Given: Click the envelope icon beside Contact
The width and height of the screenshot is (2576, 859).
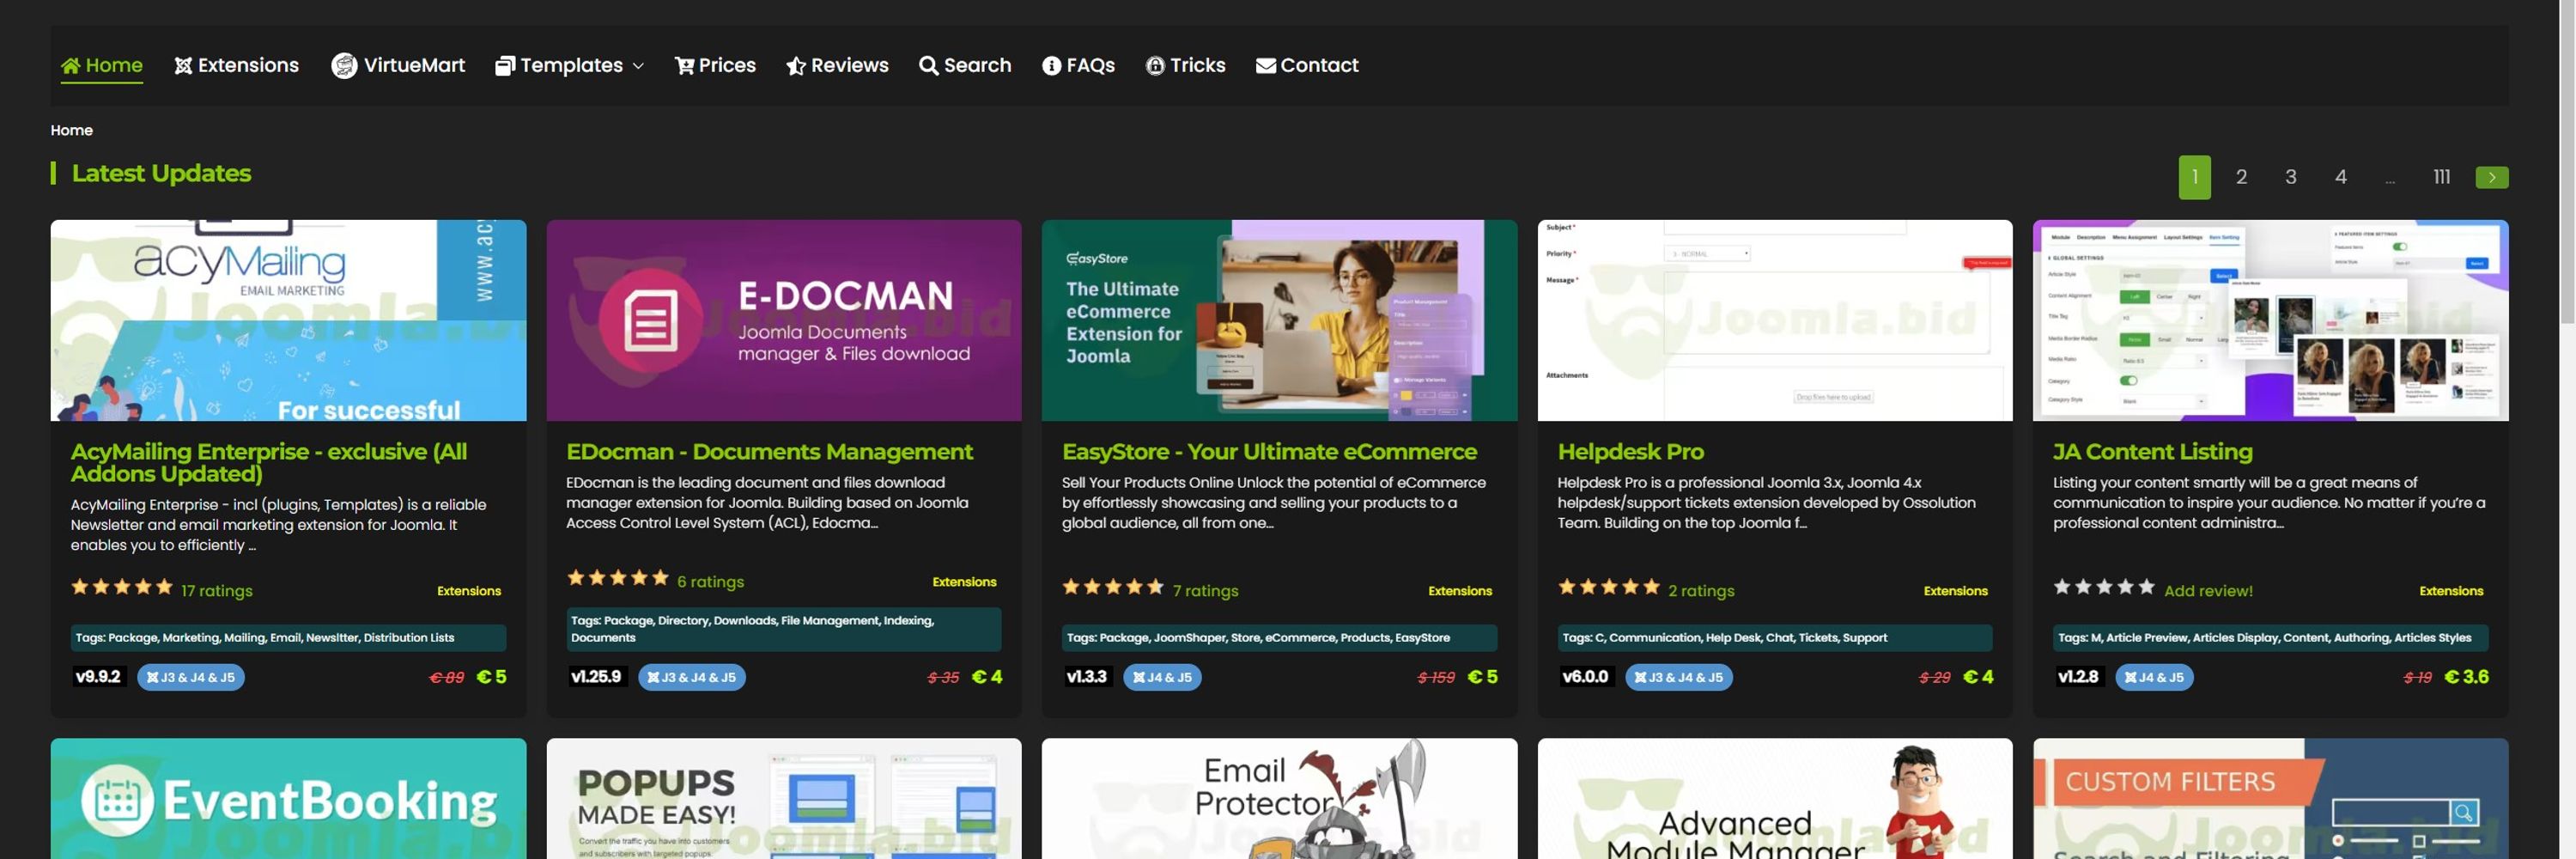Looking at the screenshot, I should coord(1265,66).
